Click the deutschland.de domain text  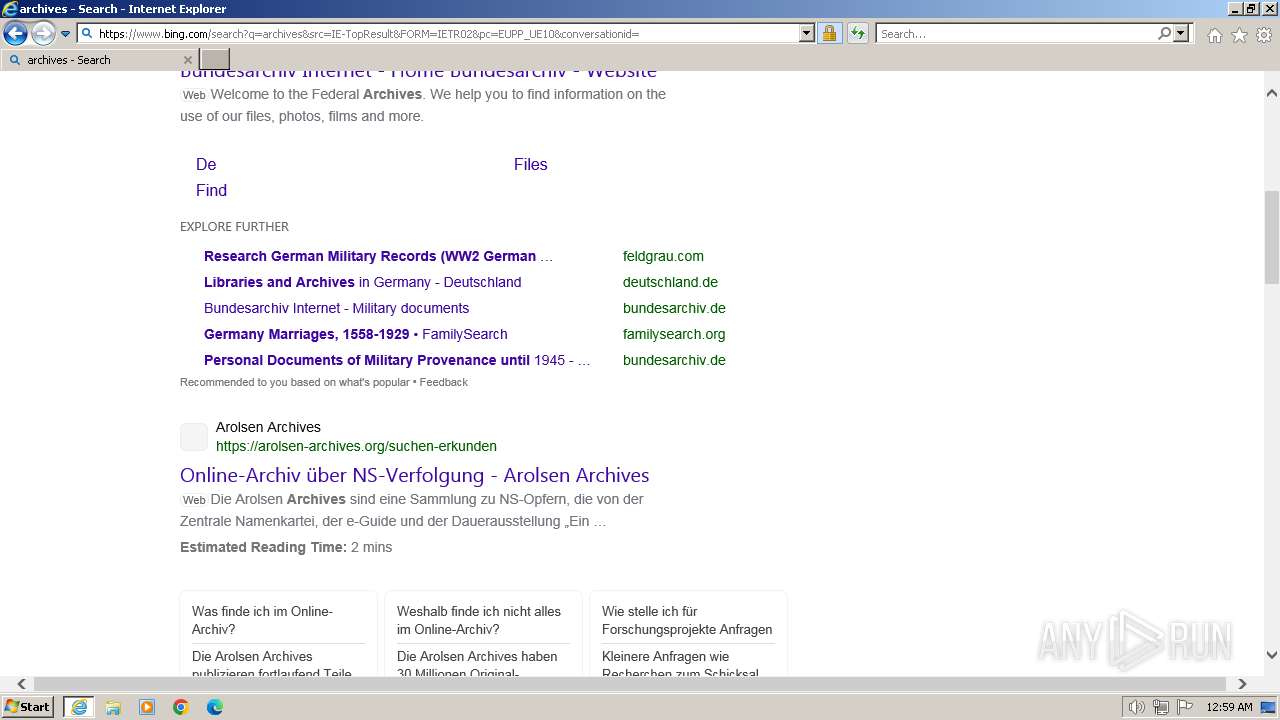(x=670, y=282)
